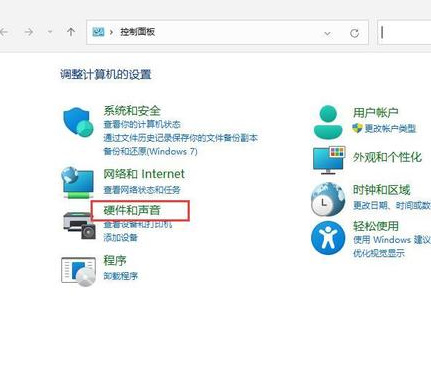This screenshot has height=384, width=431.
Task: Click 控制面板 breadcrumb in address bar
Action: tap(137, 32)
